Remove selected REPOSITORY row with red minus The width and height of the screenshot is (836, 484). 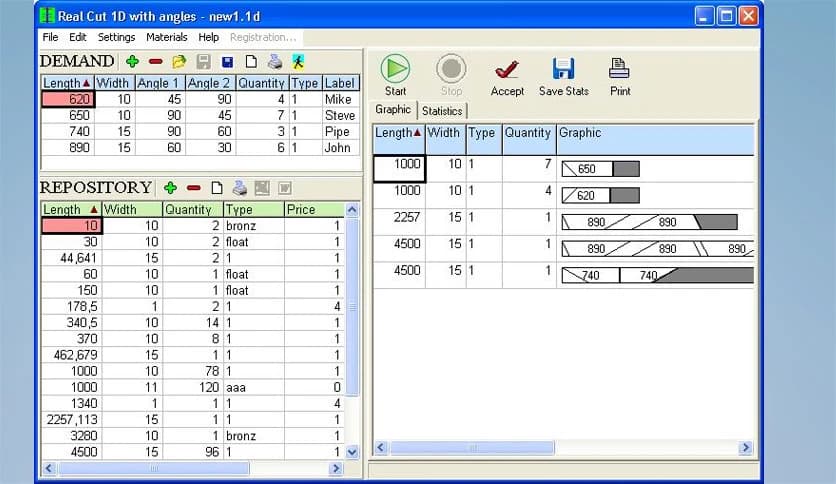tap(194, 188)
